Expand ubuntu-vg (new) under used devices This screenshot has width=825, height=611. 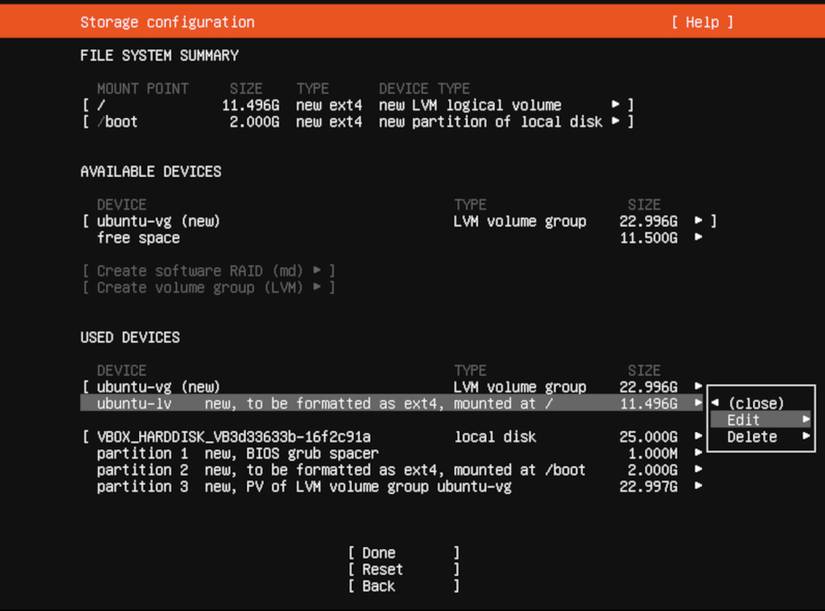pos(697,387)
